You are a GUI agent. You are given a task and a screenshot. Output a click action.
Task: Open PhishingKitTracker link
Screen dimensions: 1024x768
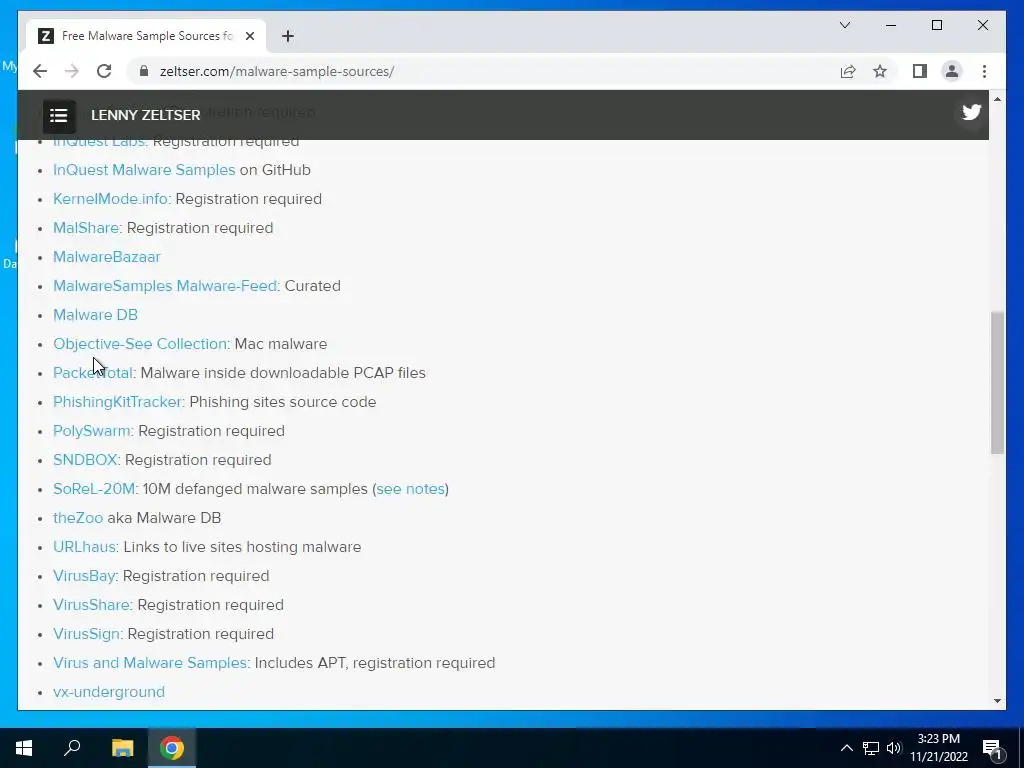tap(117, 402)
